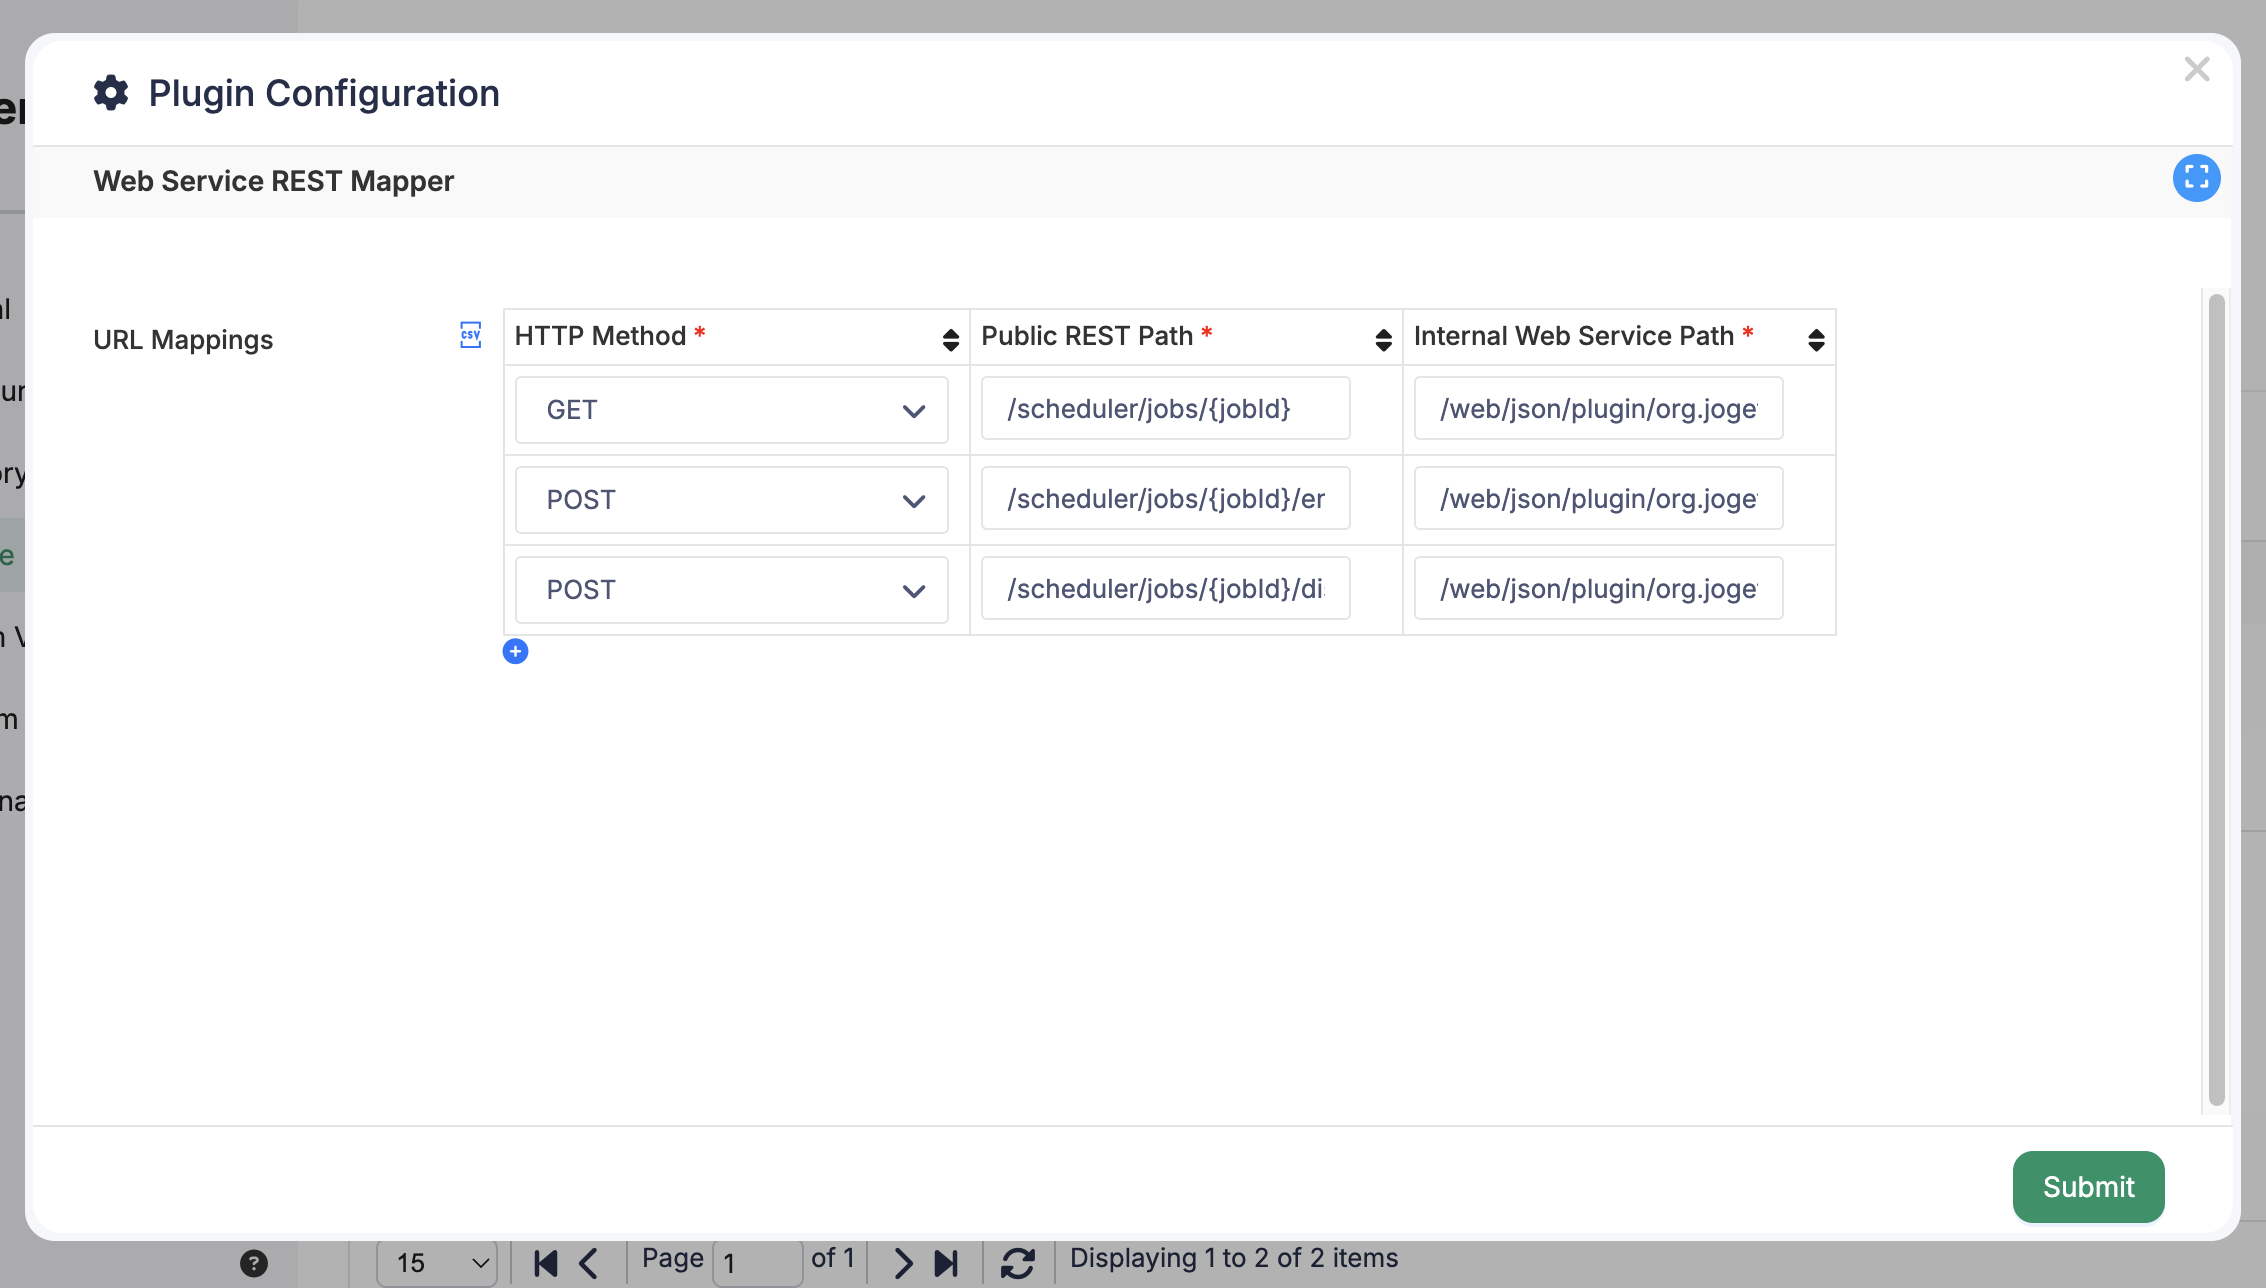
Task: Click the dialog's vertical scrollbar
Action: (2216, 700)
